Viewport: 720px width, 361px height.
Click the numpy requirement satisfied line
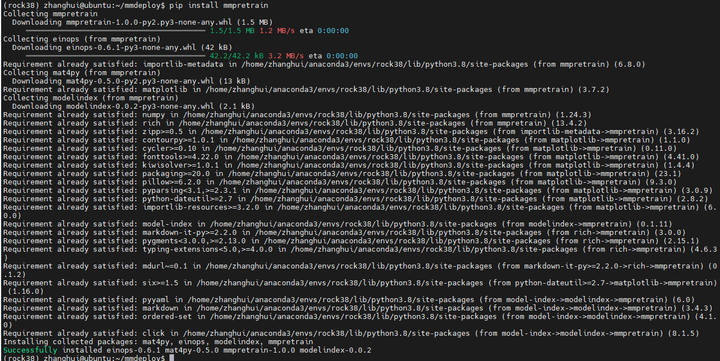tap(297, 115)
